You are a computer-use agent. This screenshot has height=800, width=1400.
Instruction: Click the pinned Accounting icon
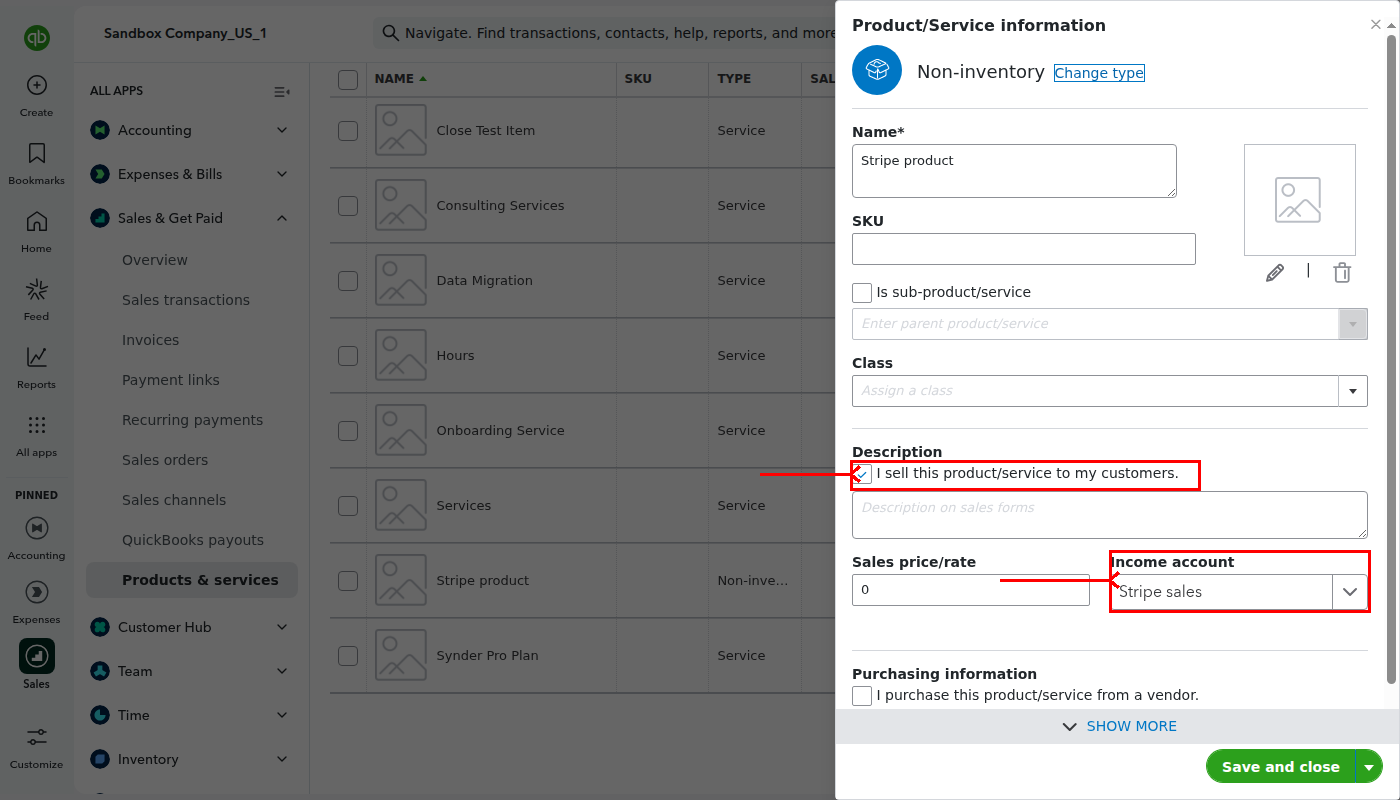click(37, 528)
